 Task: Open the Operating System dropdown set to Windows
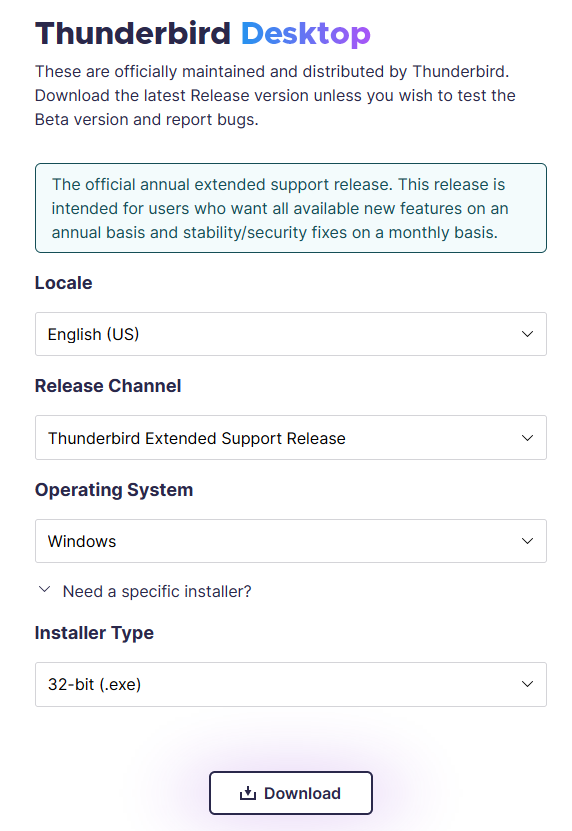click(x=291, y=541)
